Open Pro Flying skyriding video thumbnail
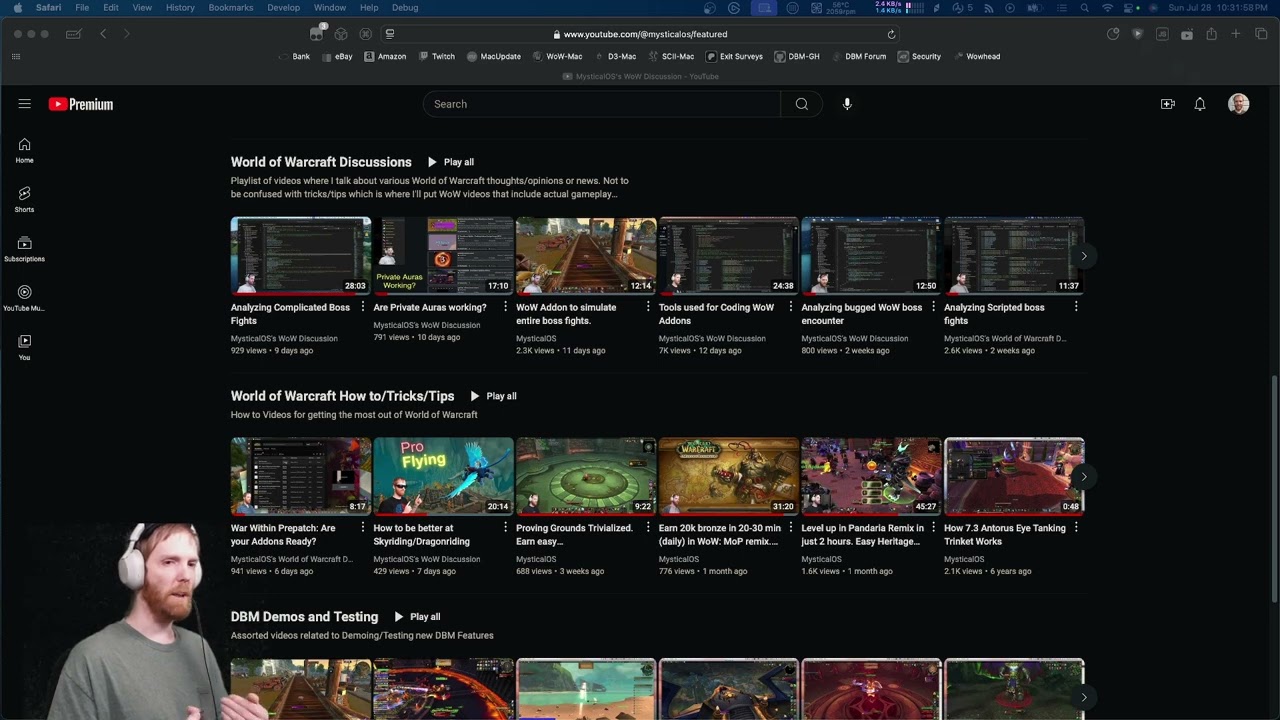 click(443, 476)
